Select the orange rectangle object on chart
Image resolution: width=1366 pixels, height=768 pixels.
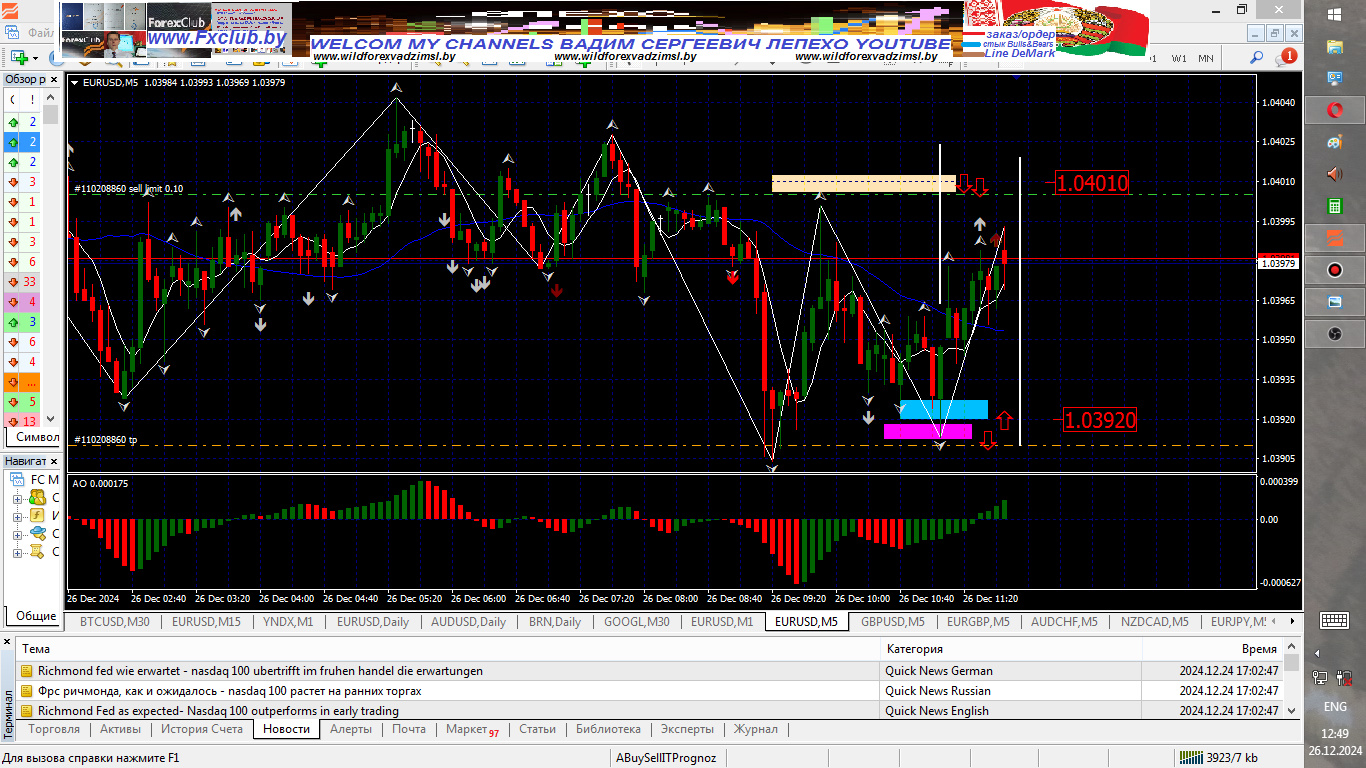(863, 183)
